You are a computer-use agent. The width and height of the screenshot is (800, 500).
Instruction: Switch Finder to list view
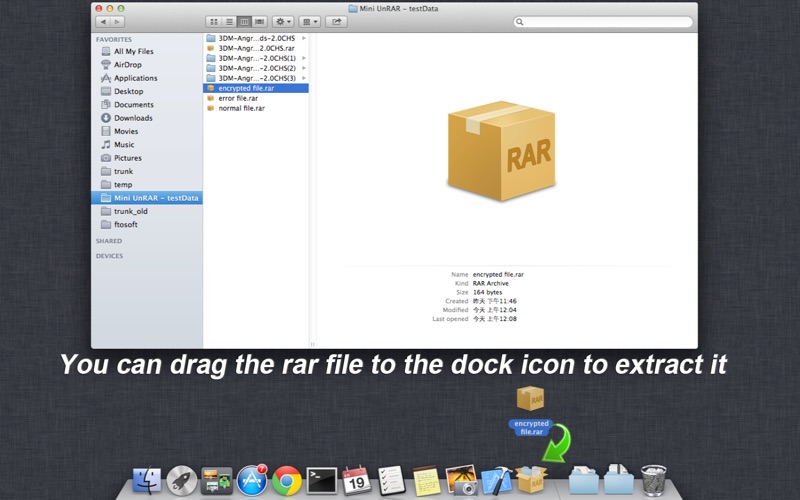click(x=229, y=22)
